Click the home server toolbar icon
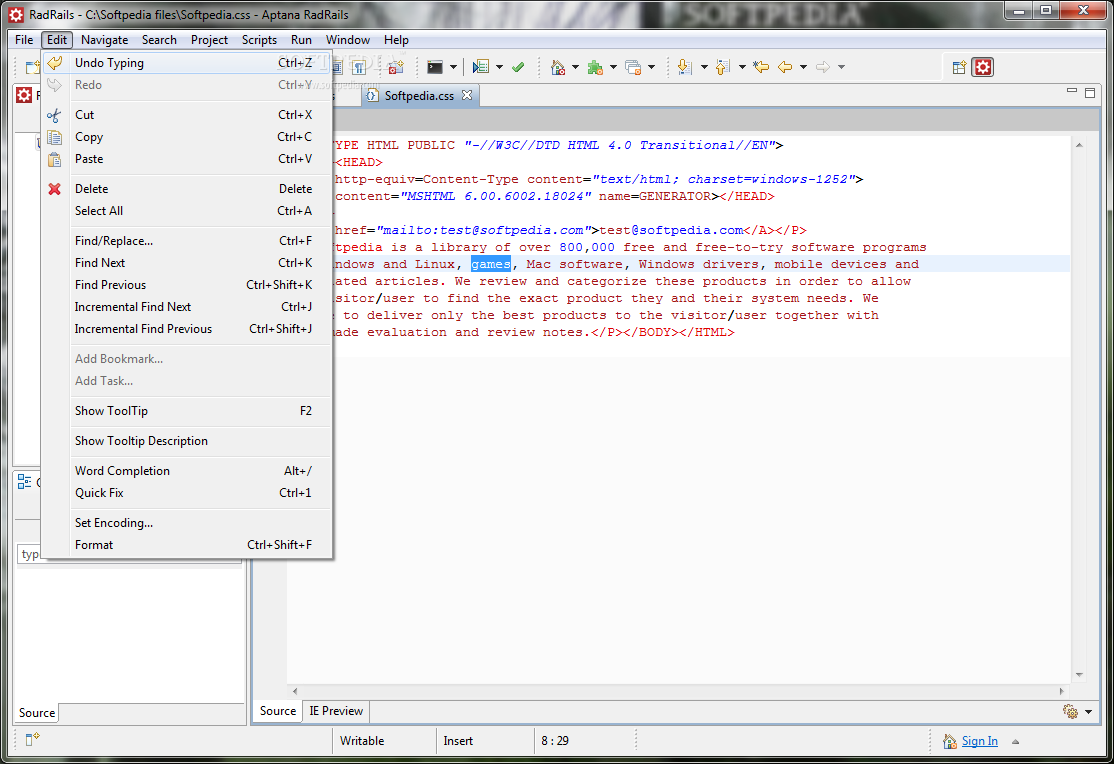The height and width of the screenshot is (764, 1114). [558, 67]
